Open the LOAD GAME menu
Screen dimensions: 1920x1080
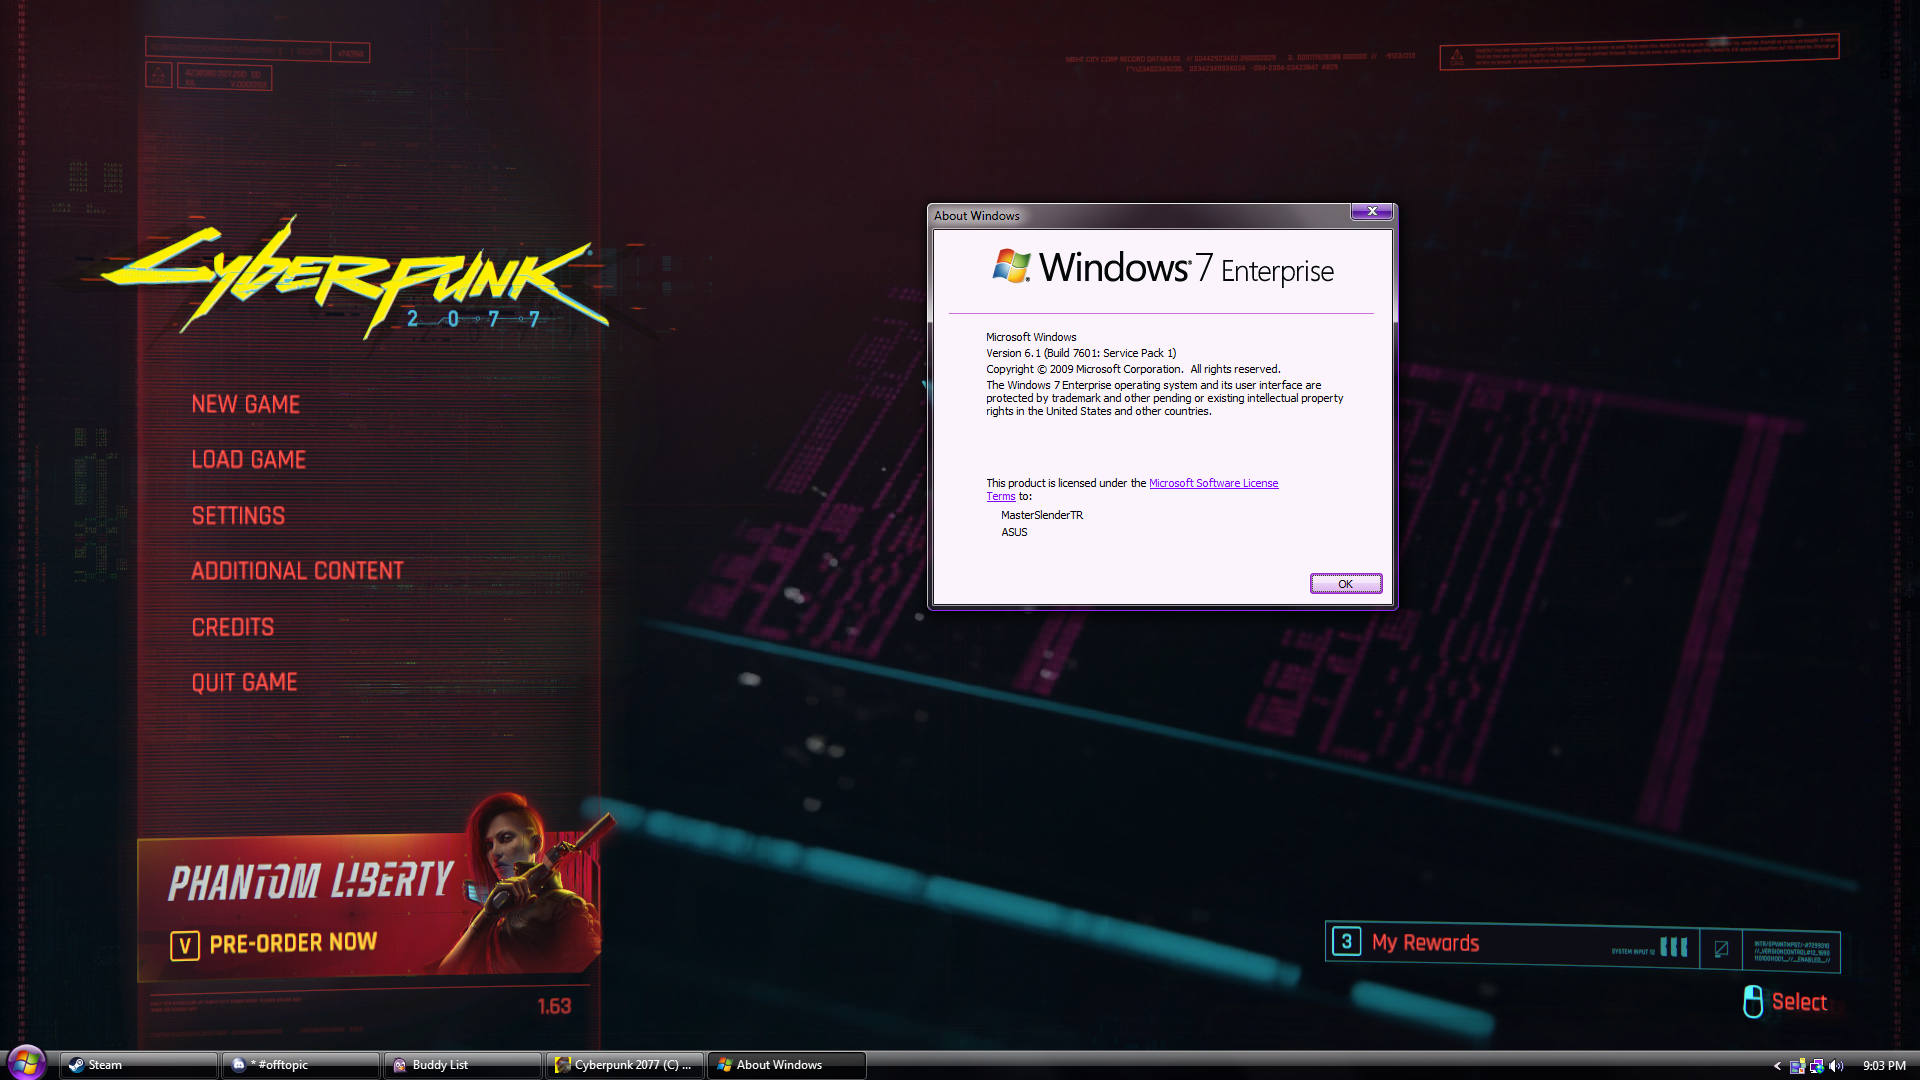249,460
